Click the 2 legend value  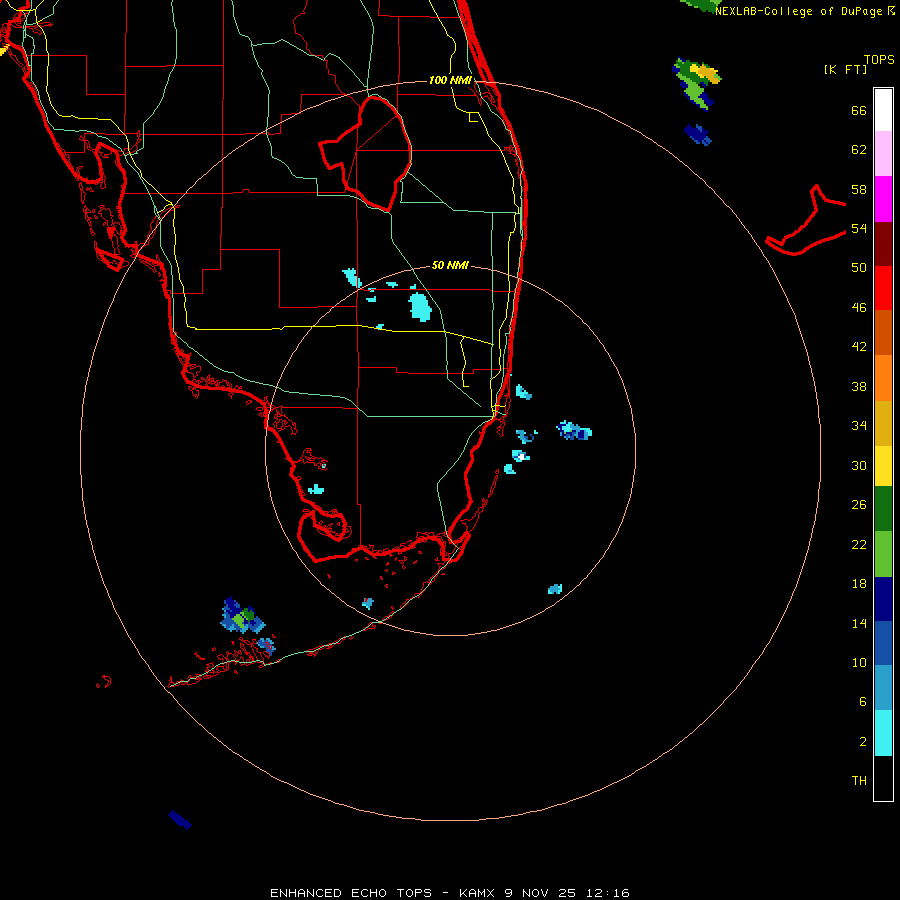(x=863, y=742)
